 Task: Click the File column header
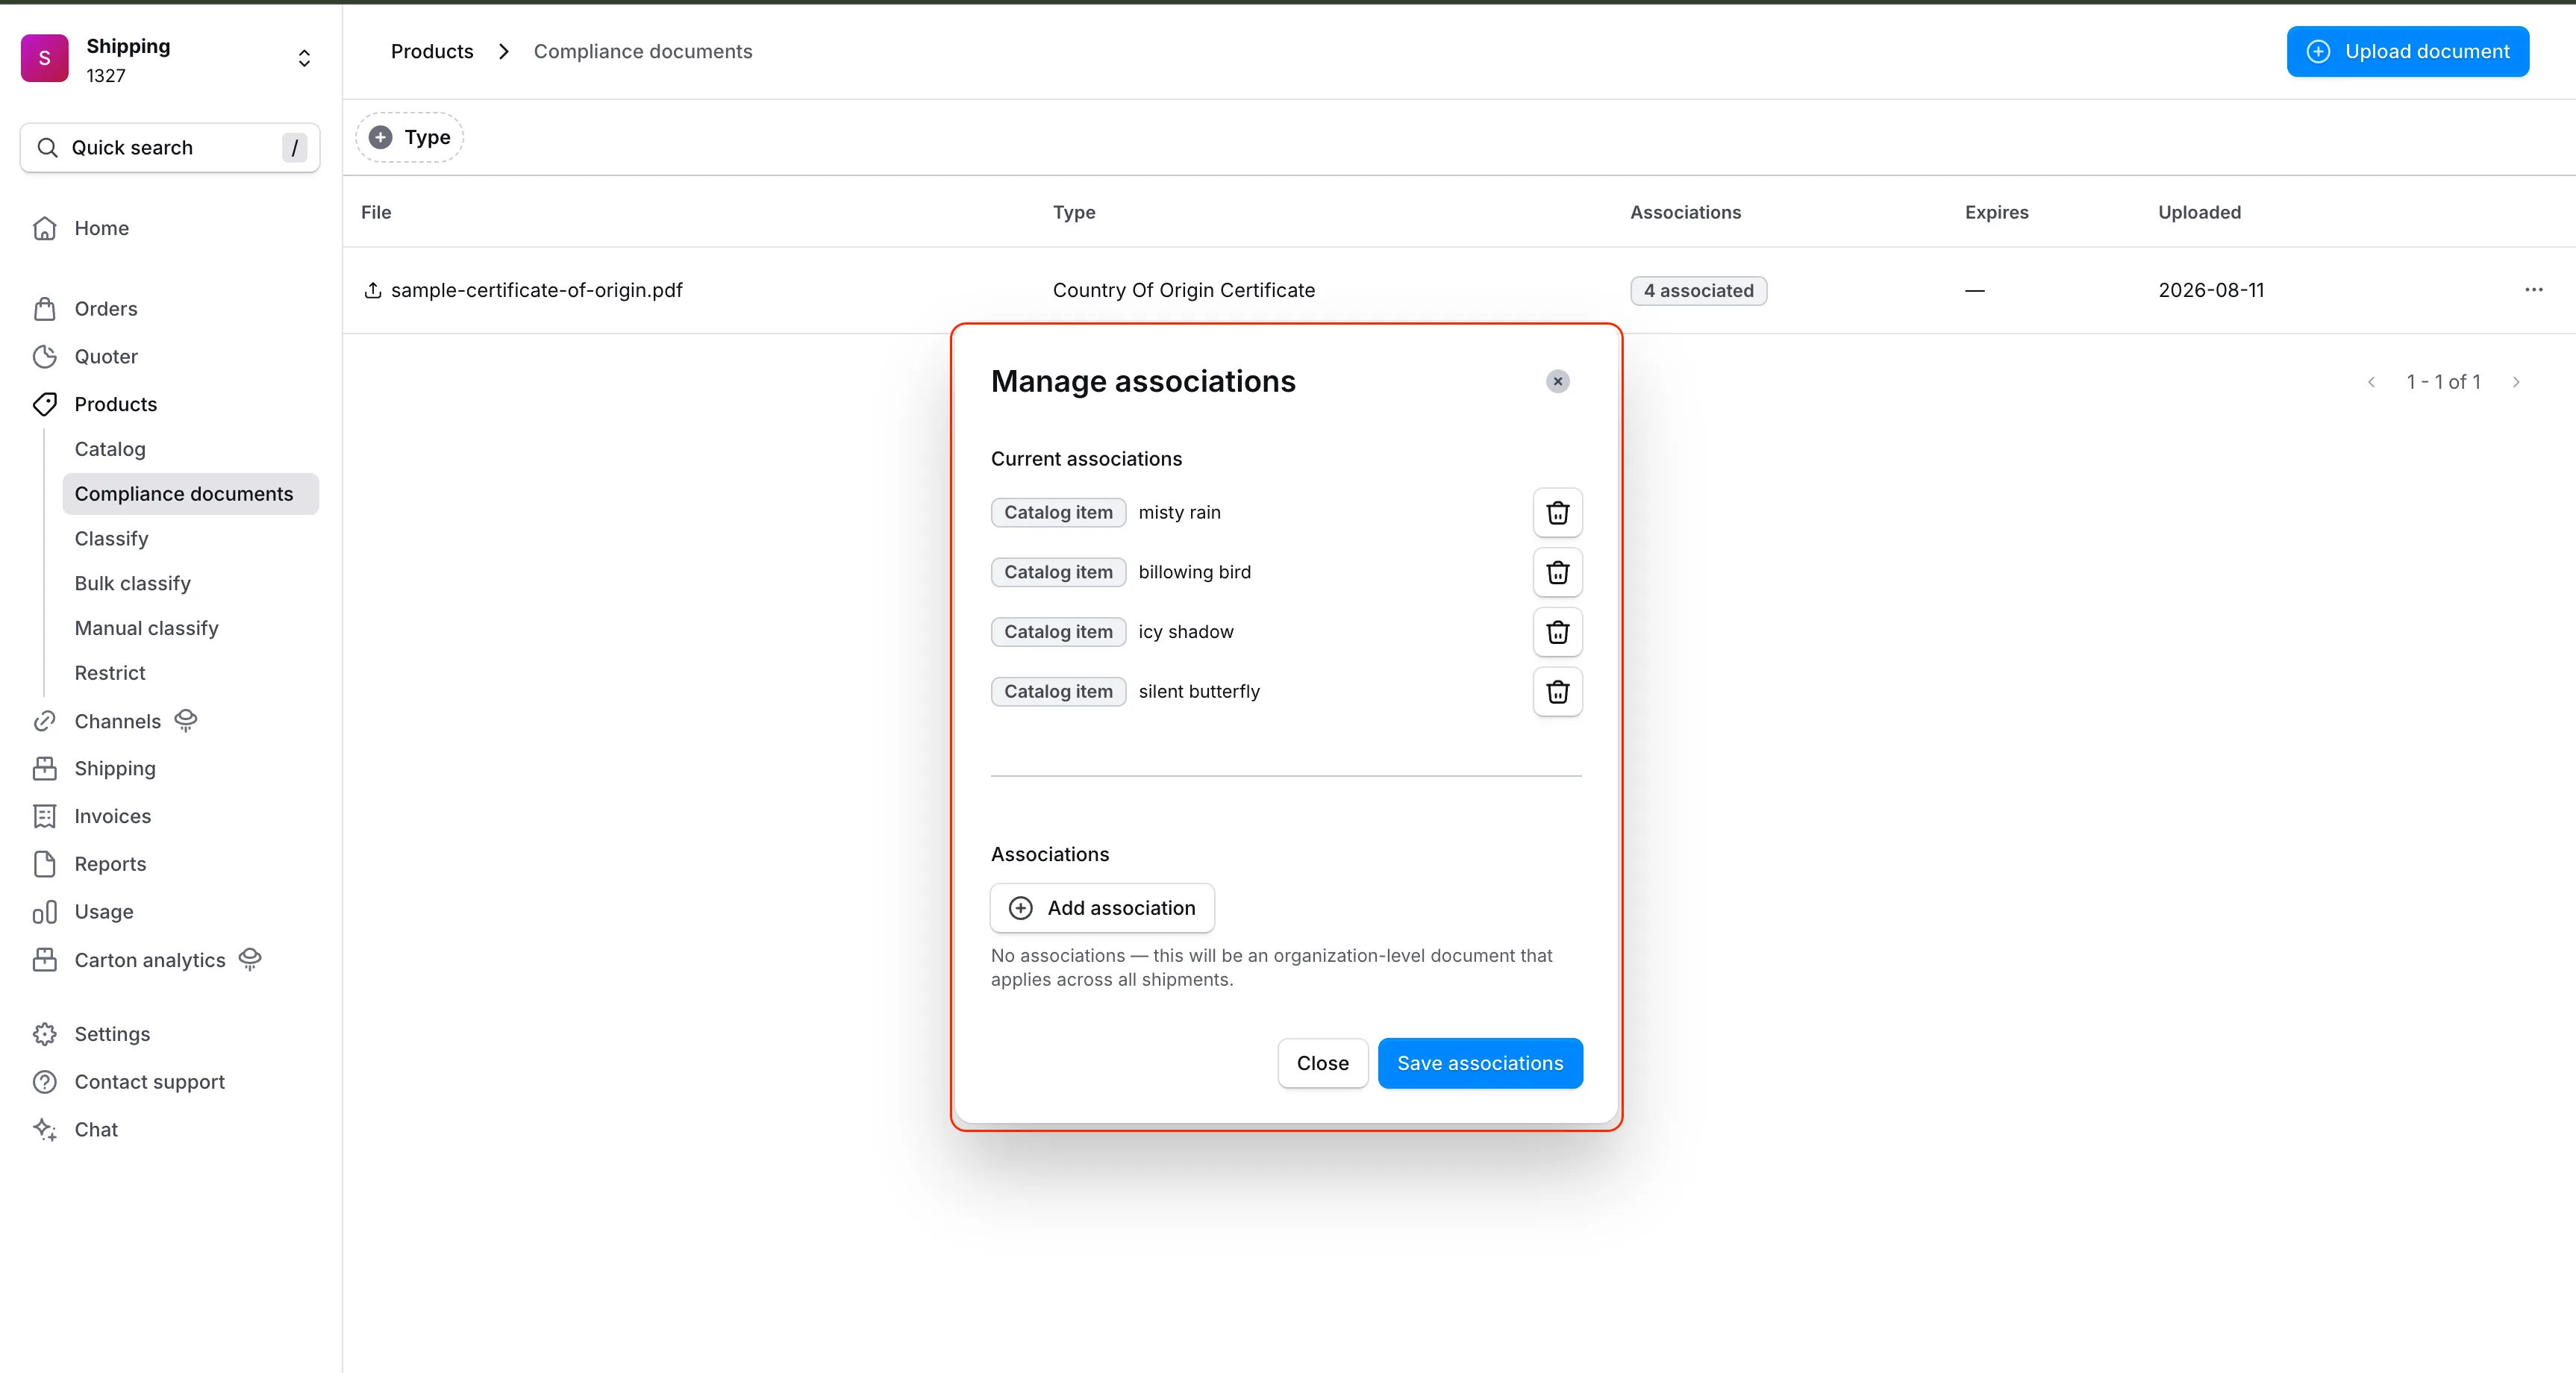click(376, 212)
